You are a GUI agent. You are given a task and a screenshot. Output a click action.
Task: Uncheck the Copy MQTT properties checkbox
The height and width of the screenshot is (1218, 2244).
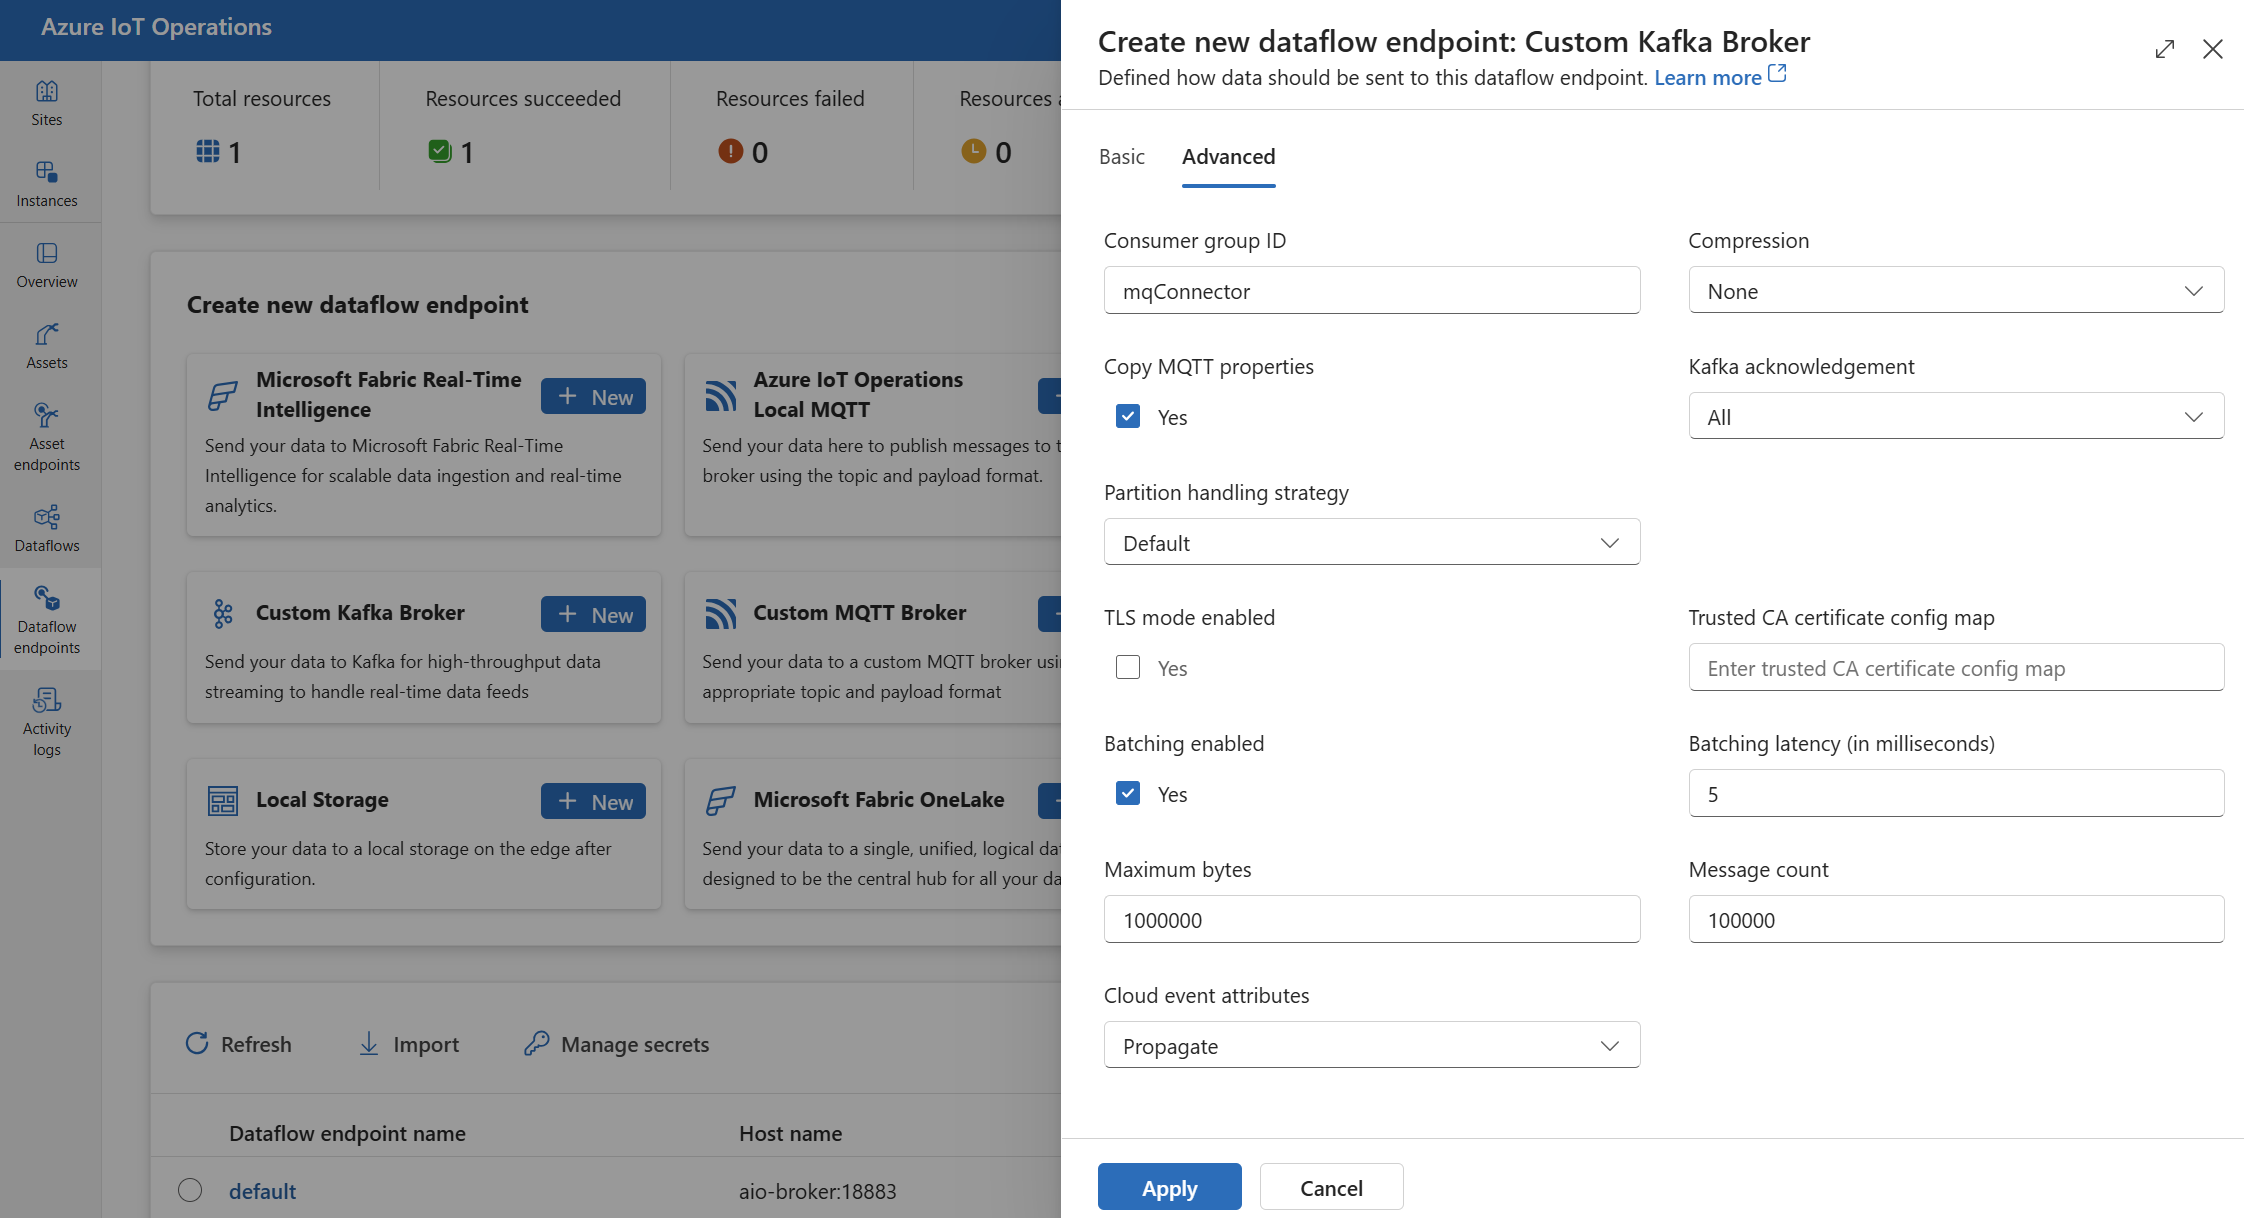pos(1128,417)
